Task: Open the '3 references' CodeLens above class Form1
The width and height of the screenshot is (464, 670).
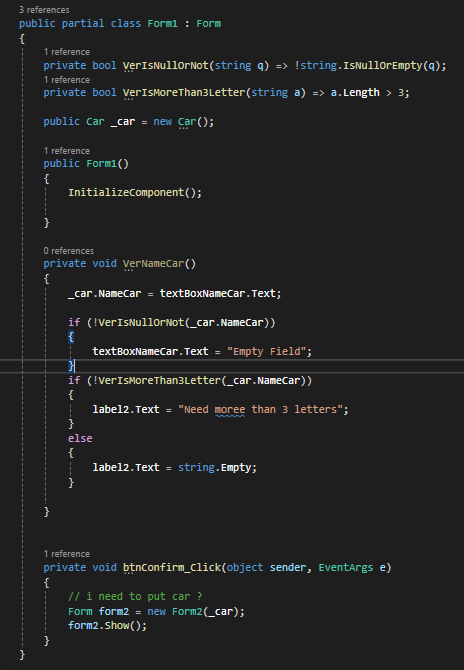Action: click(x=44, y=10)
